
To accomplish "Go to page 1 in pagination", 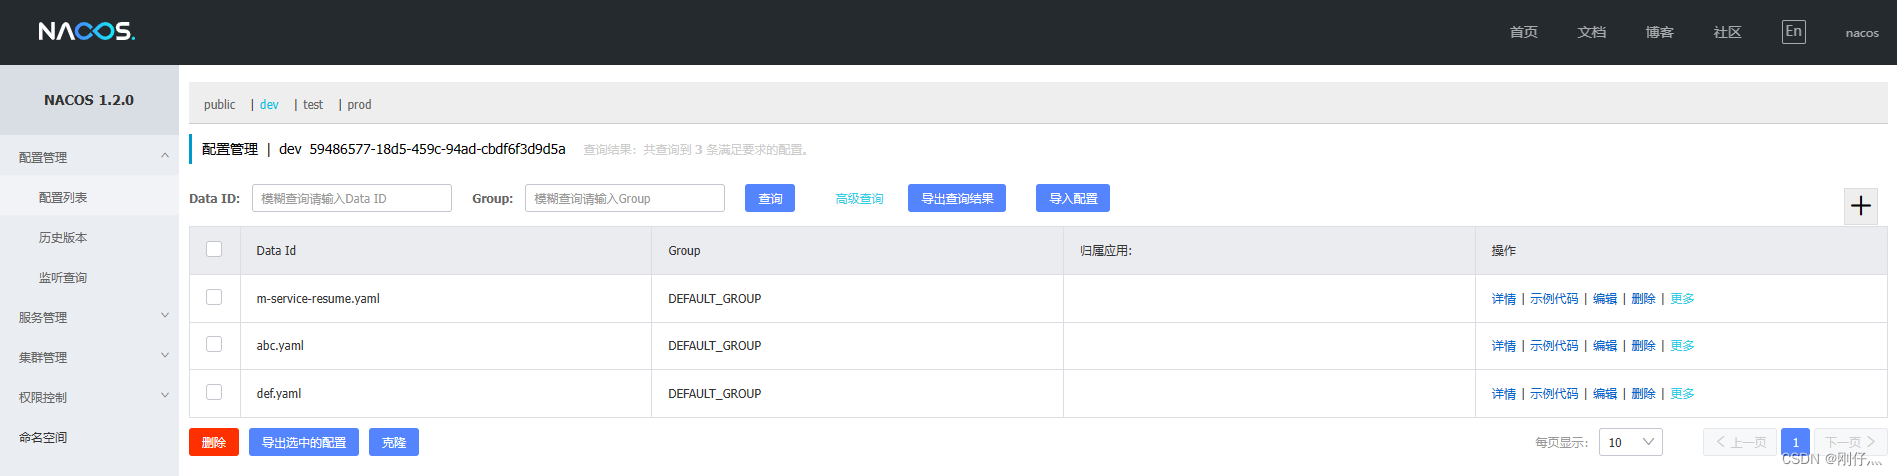I will click(1795, 442).
